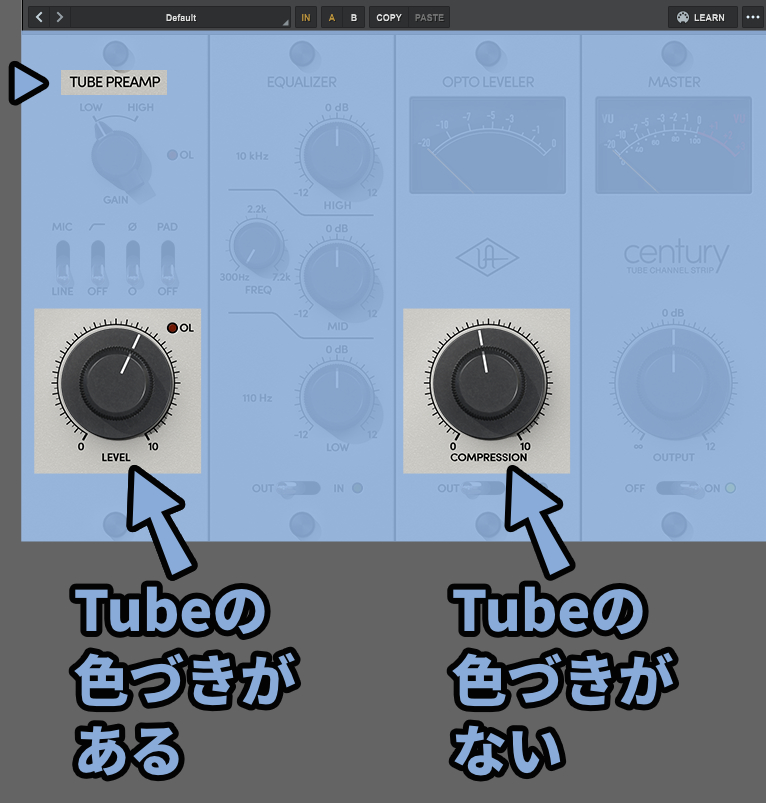The height and width of the screenshot is (803, 766).
Task: Go to previous preset arrow
Action: coord(39,17)
